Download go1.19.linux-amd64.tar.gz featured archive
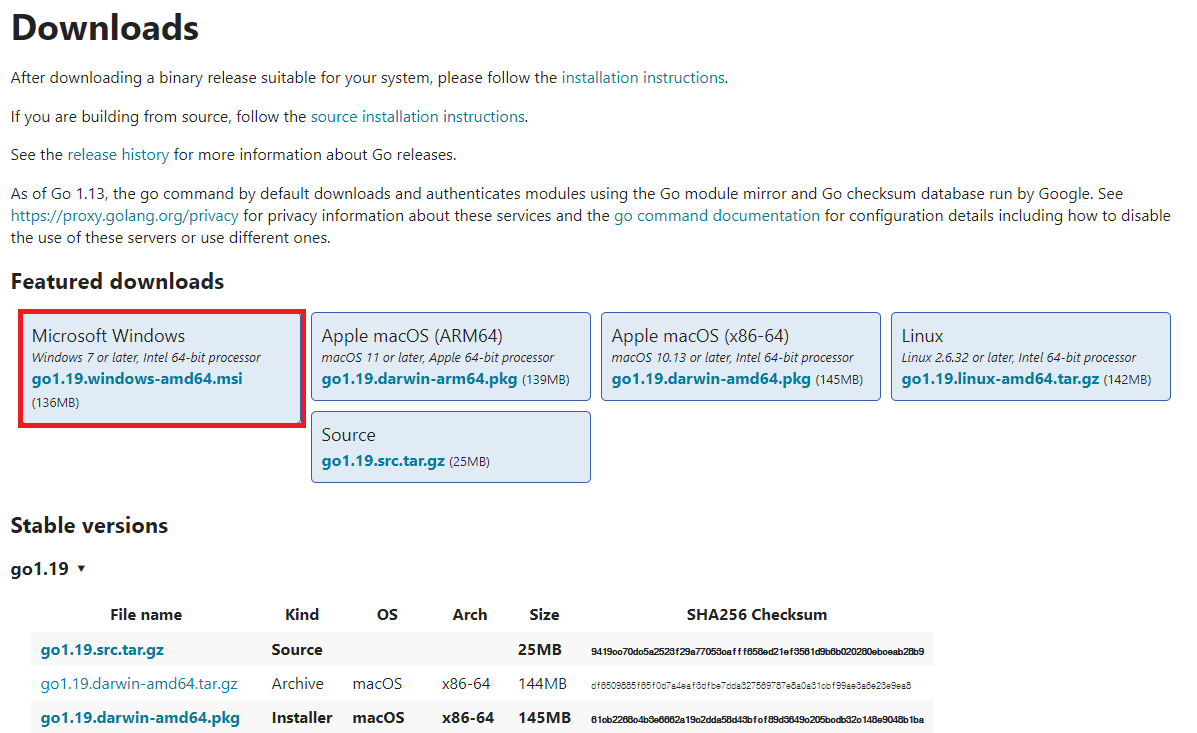Viewport: 1197px width, 733px height. tap(1000, 379)
